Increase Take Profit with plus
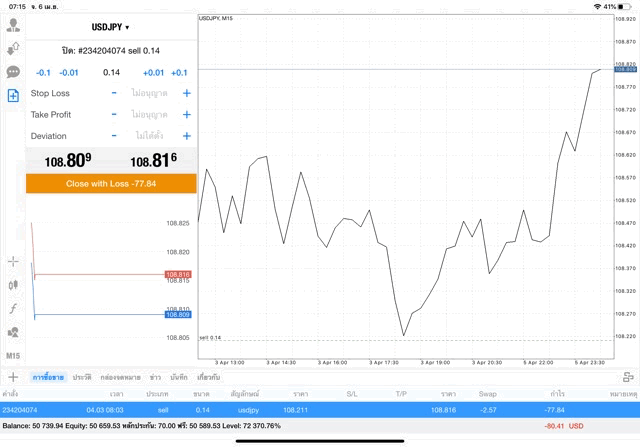This screenshot has height=447, width=640. (187, 114)
